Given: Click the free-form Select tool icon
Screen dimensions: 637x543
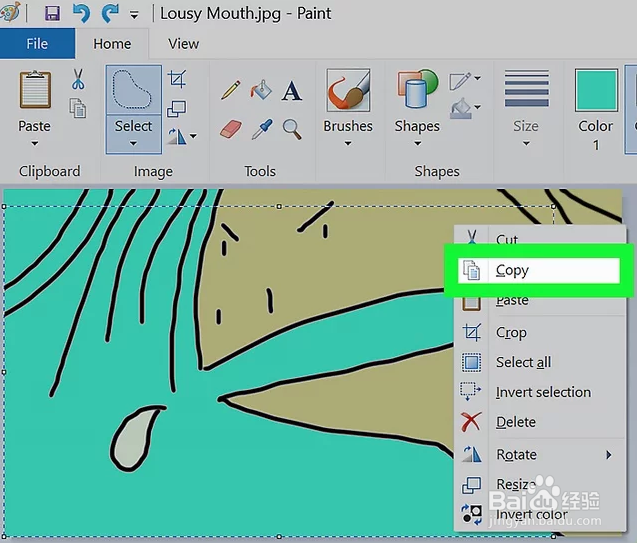Looking at the screenshot, I should tap(133, 89).
